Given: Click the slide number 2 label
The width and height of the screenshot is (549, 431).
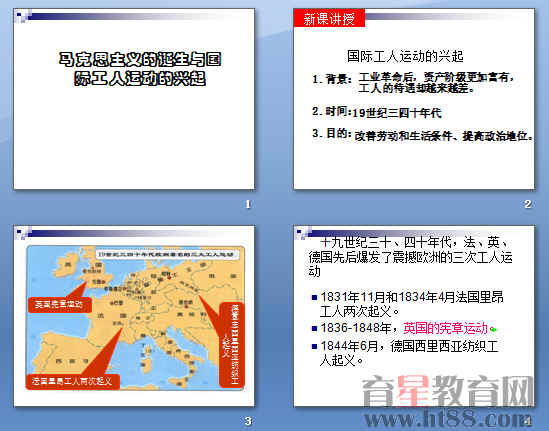Looking at the screenshot, I should coord(528,204).
